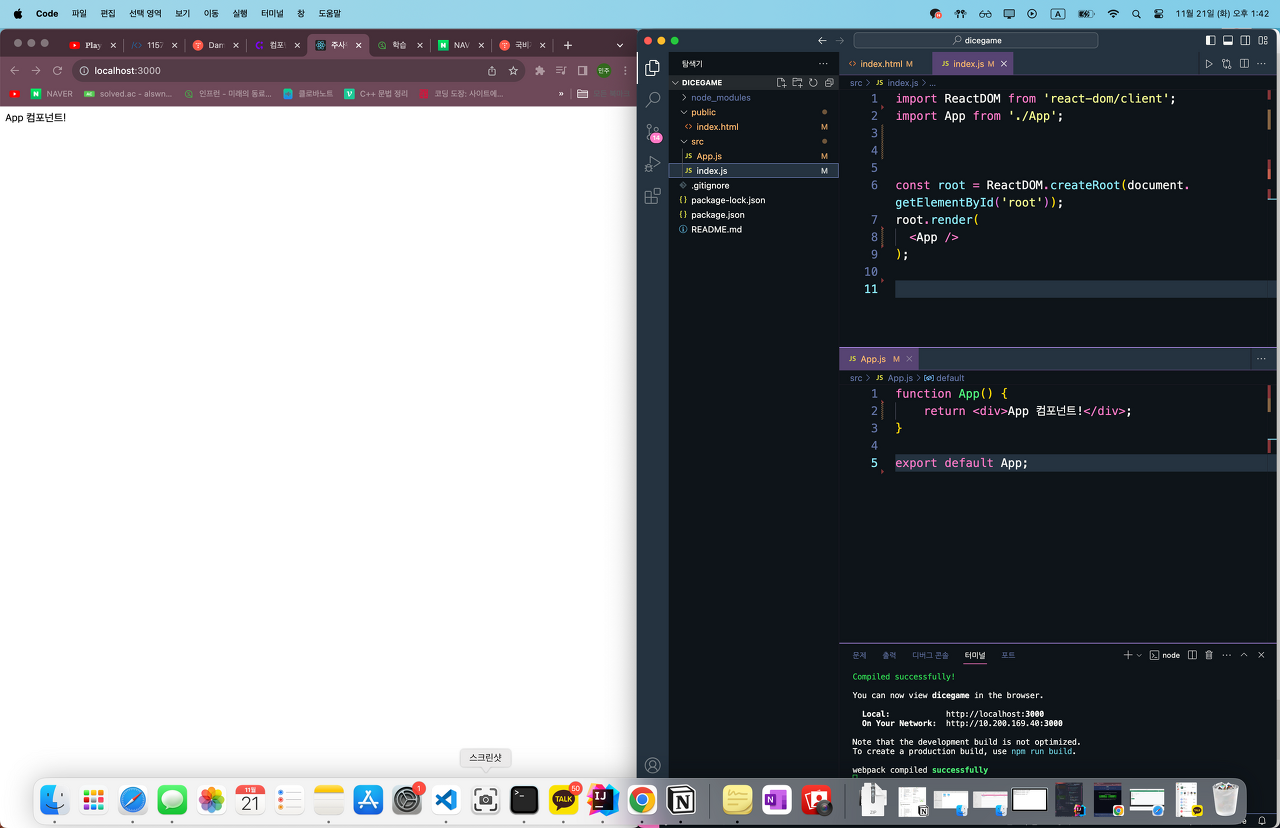Split the index.js editor to the right

[x=1244, y=64]
